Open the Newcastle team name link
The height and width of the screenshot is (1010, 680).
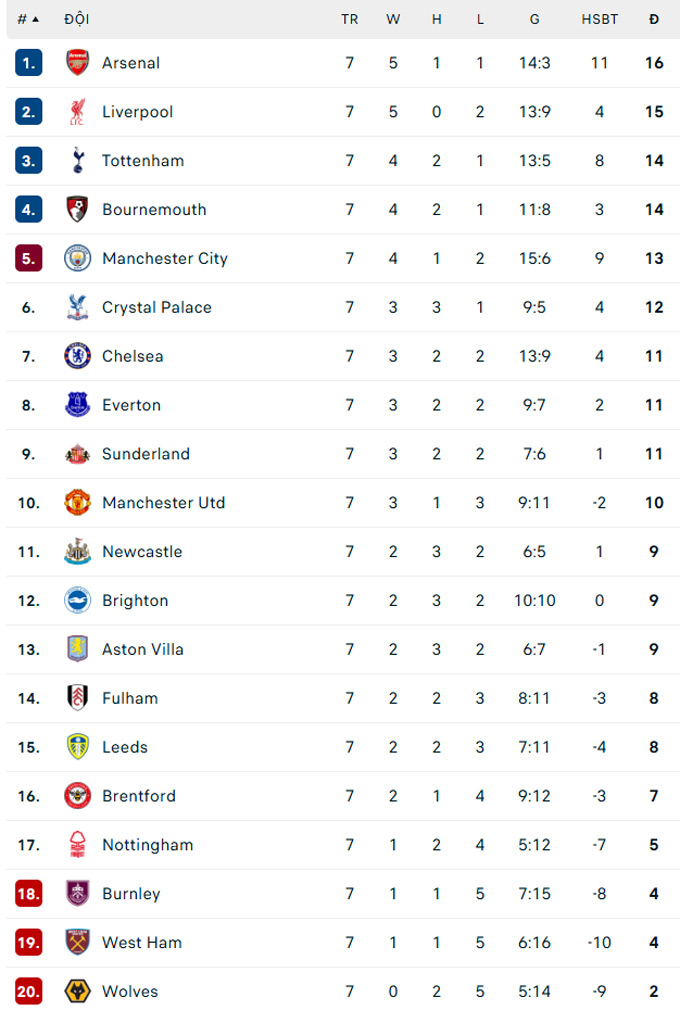pos(142,551)
